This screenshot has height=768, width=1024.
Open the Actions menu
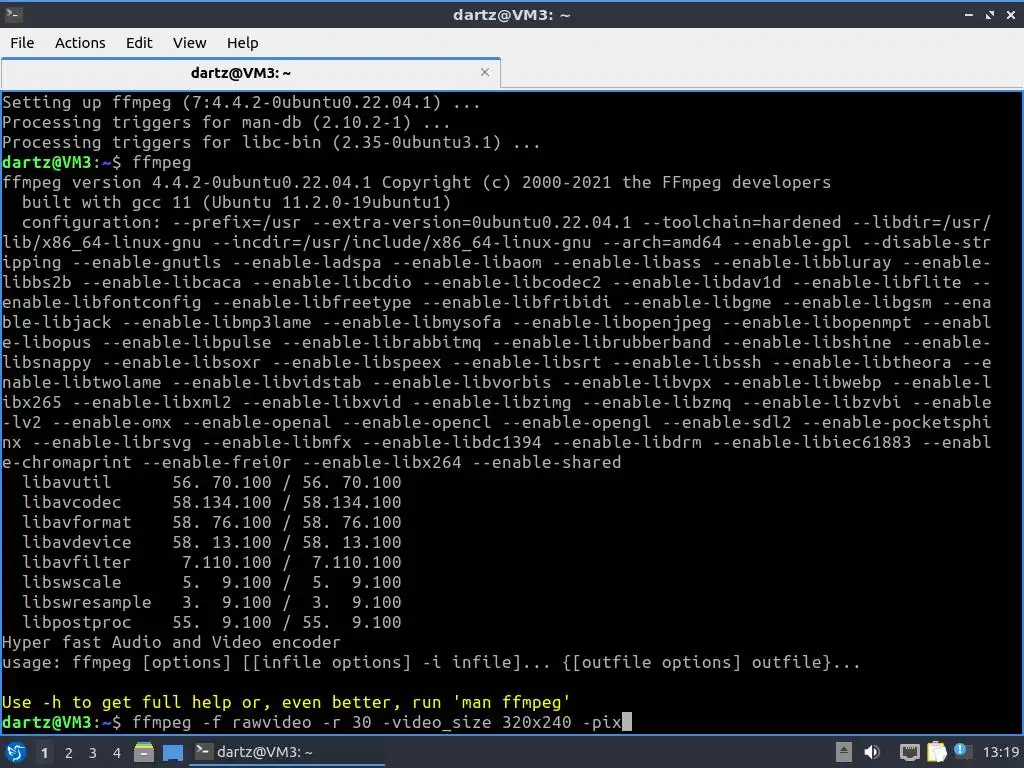[80, 43]
